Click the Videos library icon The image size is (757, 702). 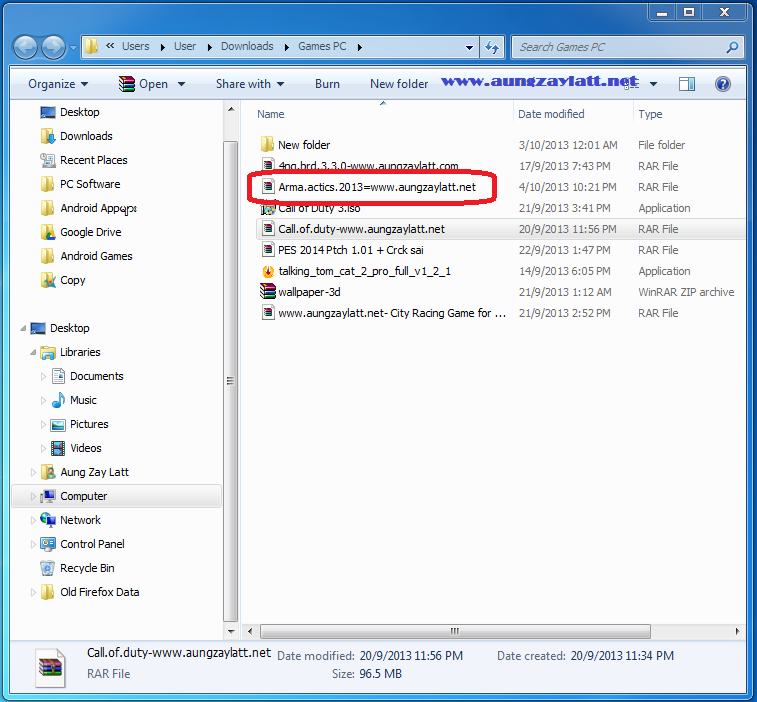pos(58,449)
